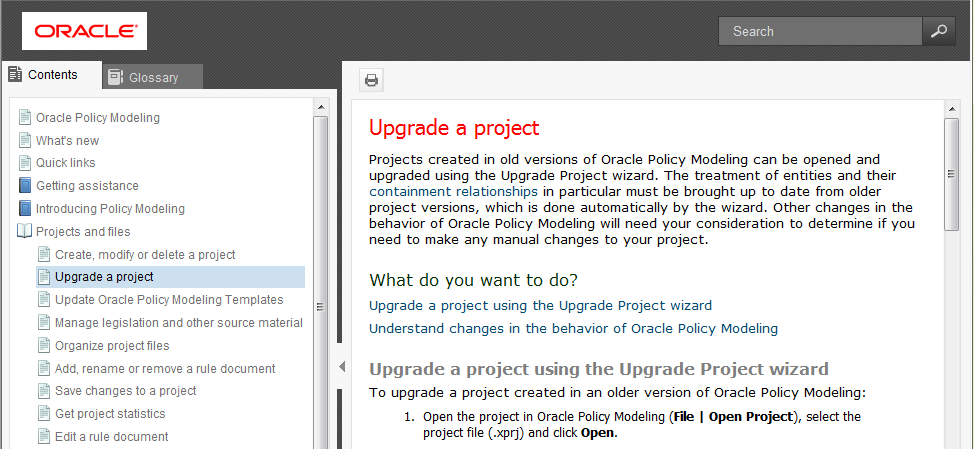Open Manage legislation and other source material

click(x=179, y=323)
